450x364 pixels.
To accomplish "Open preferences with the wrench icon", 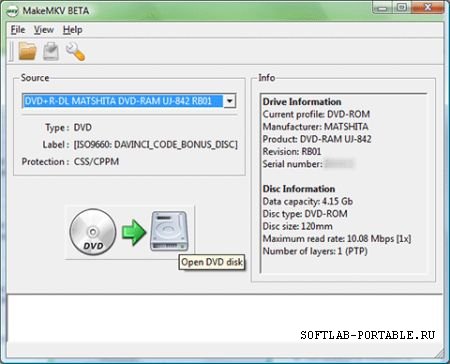I will (75, 52).
